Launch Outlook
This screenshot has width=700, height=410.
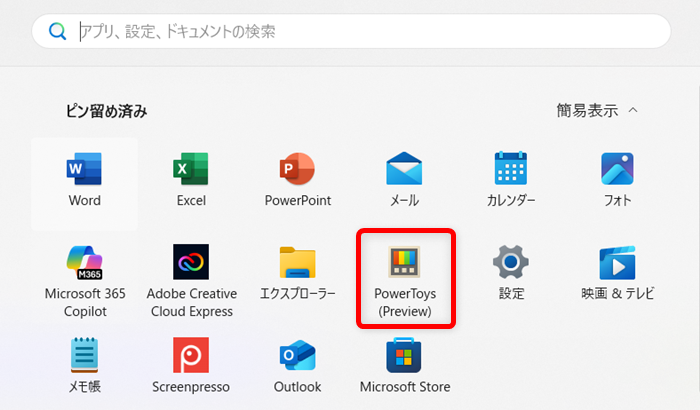pos(298,366)
